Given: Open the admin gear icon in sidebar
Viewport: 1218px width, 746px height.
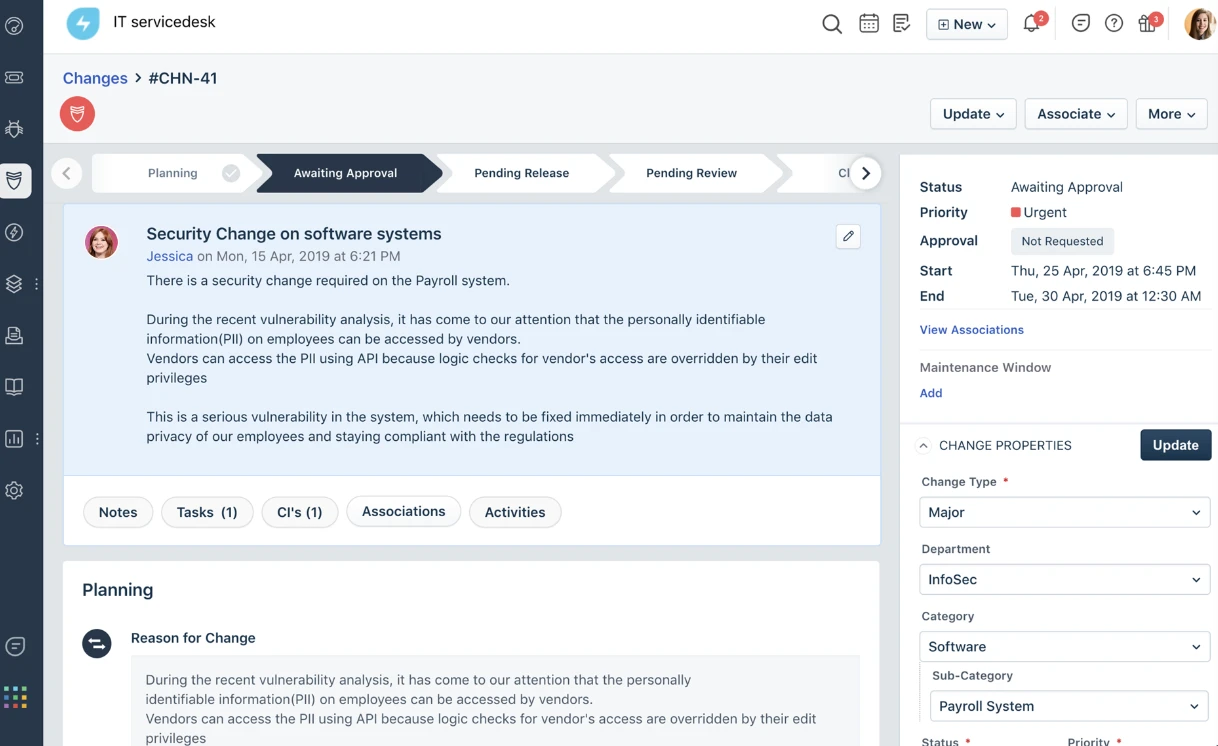Looking at the screenshot, I should pos(14,491).
